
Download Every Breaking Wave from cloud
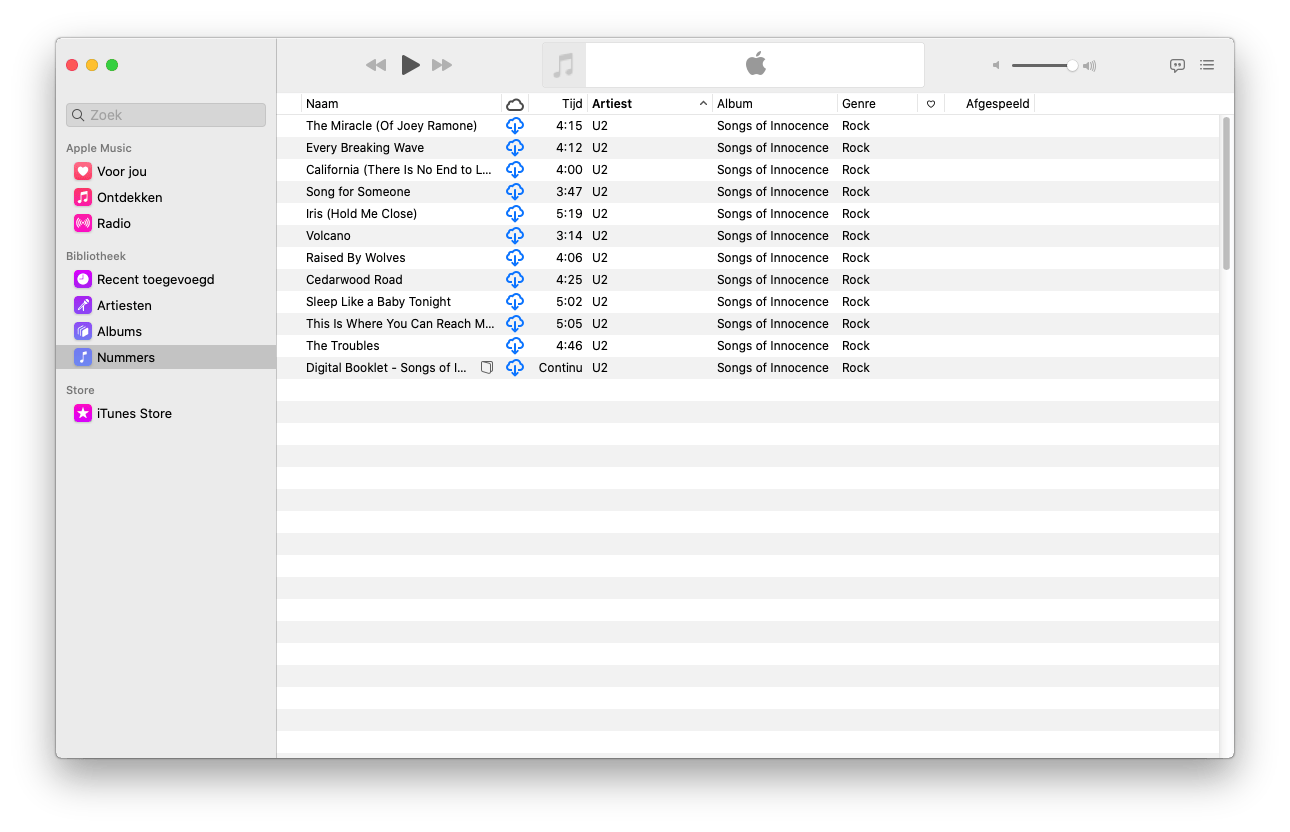tap(515, 148)
